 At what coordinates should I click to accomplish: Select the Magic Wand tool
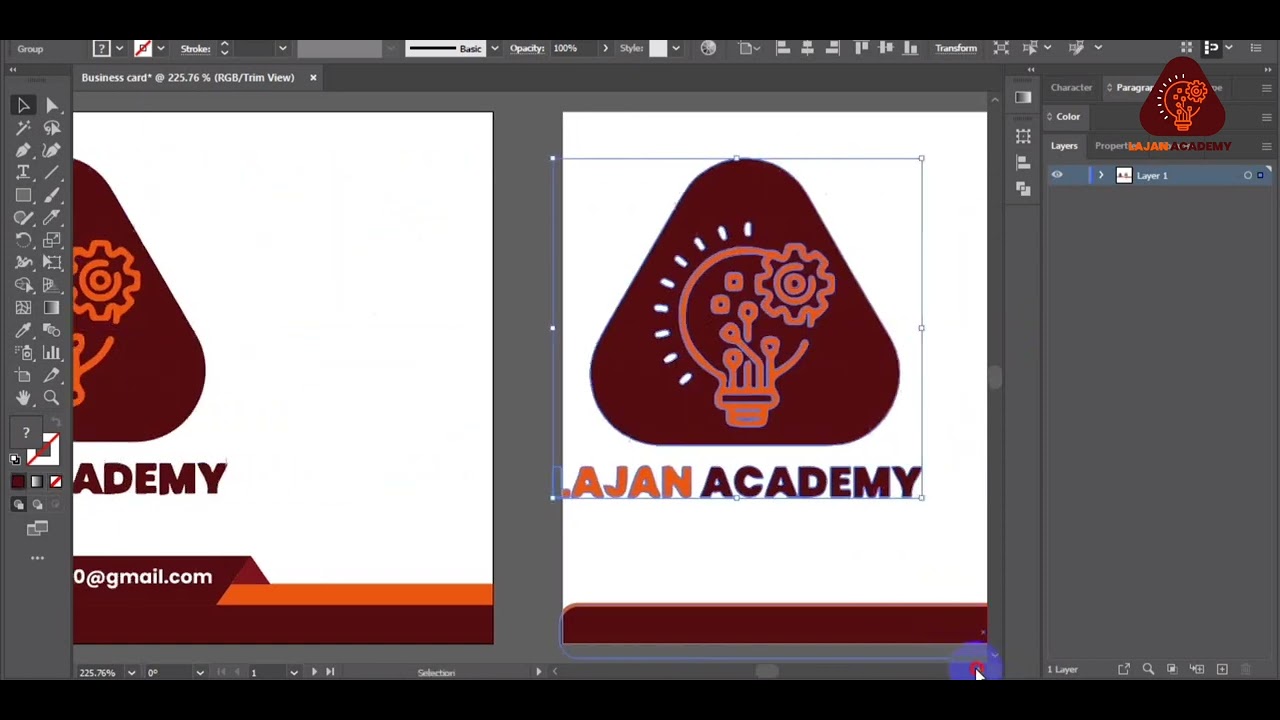pyautogui.click(x=23, y=128)
